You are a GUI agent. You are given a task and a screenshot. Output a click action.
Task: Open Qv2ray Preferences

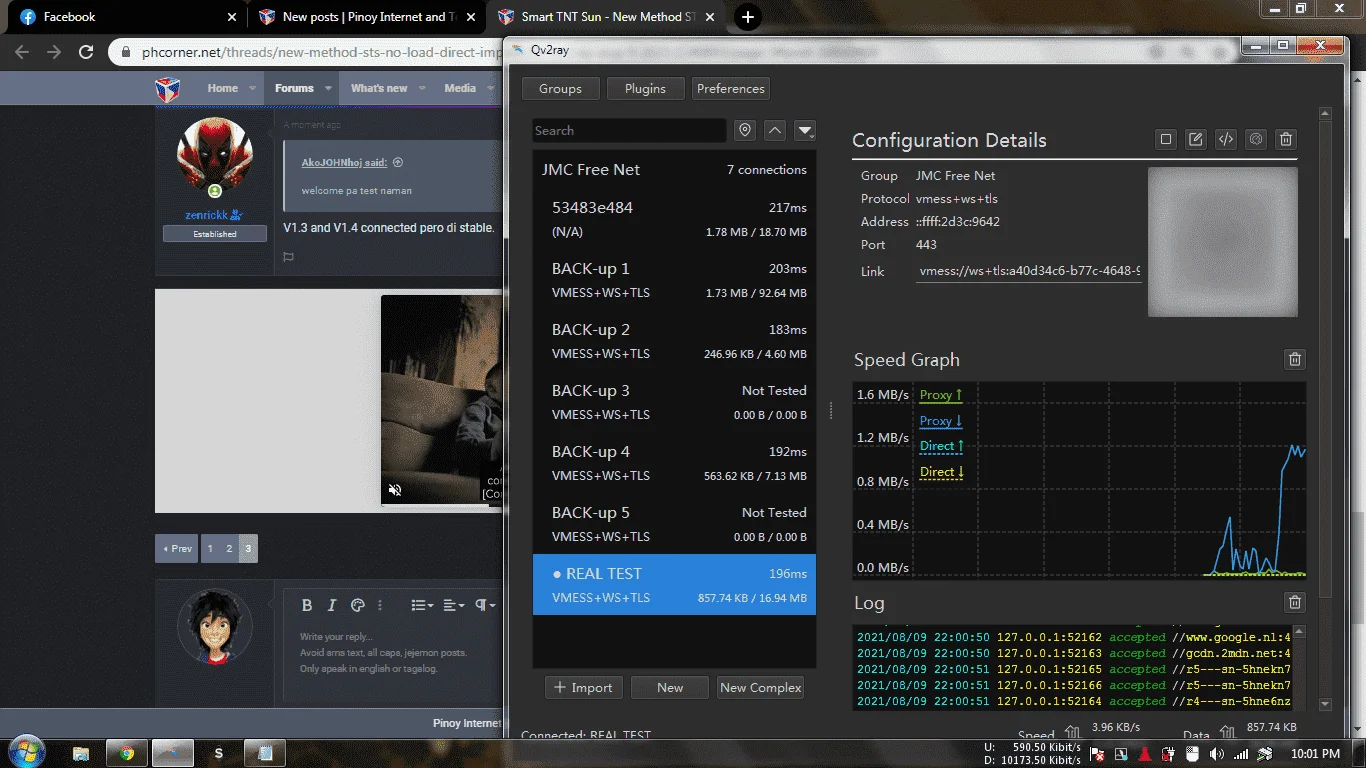pyautogui.click(x=730, y=89)
